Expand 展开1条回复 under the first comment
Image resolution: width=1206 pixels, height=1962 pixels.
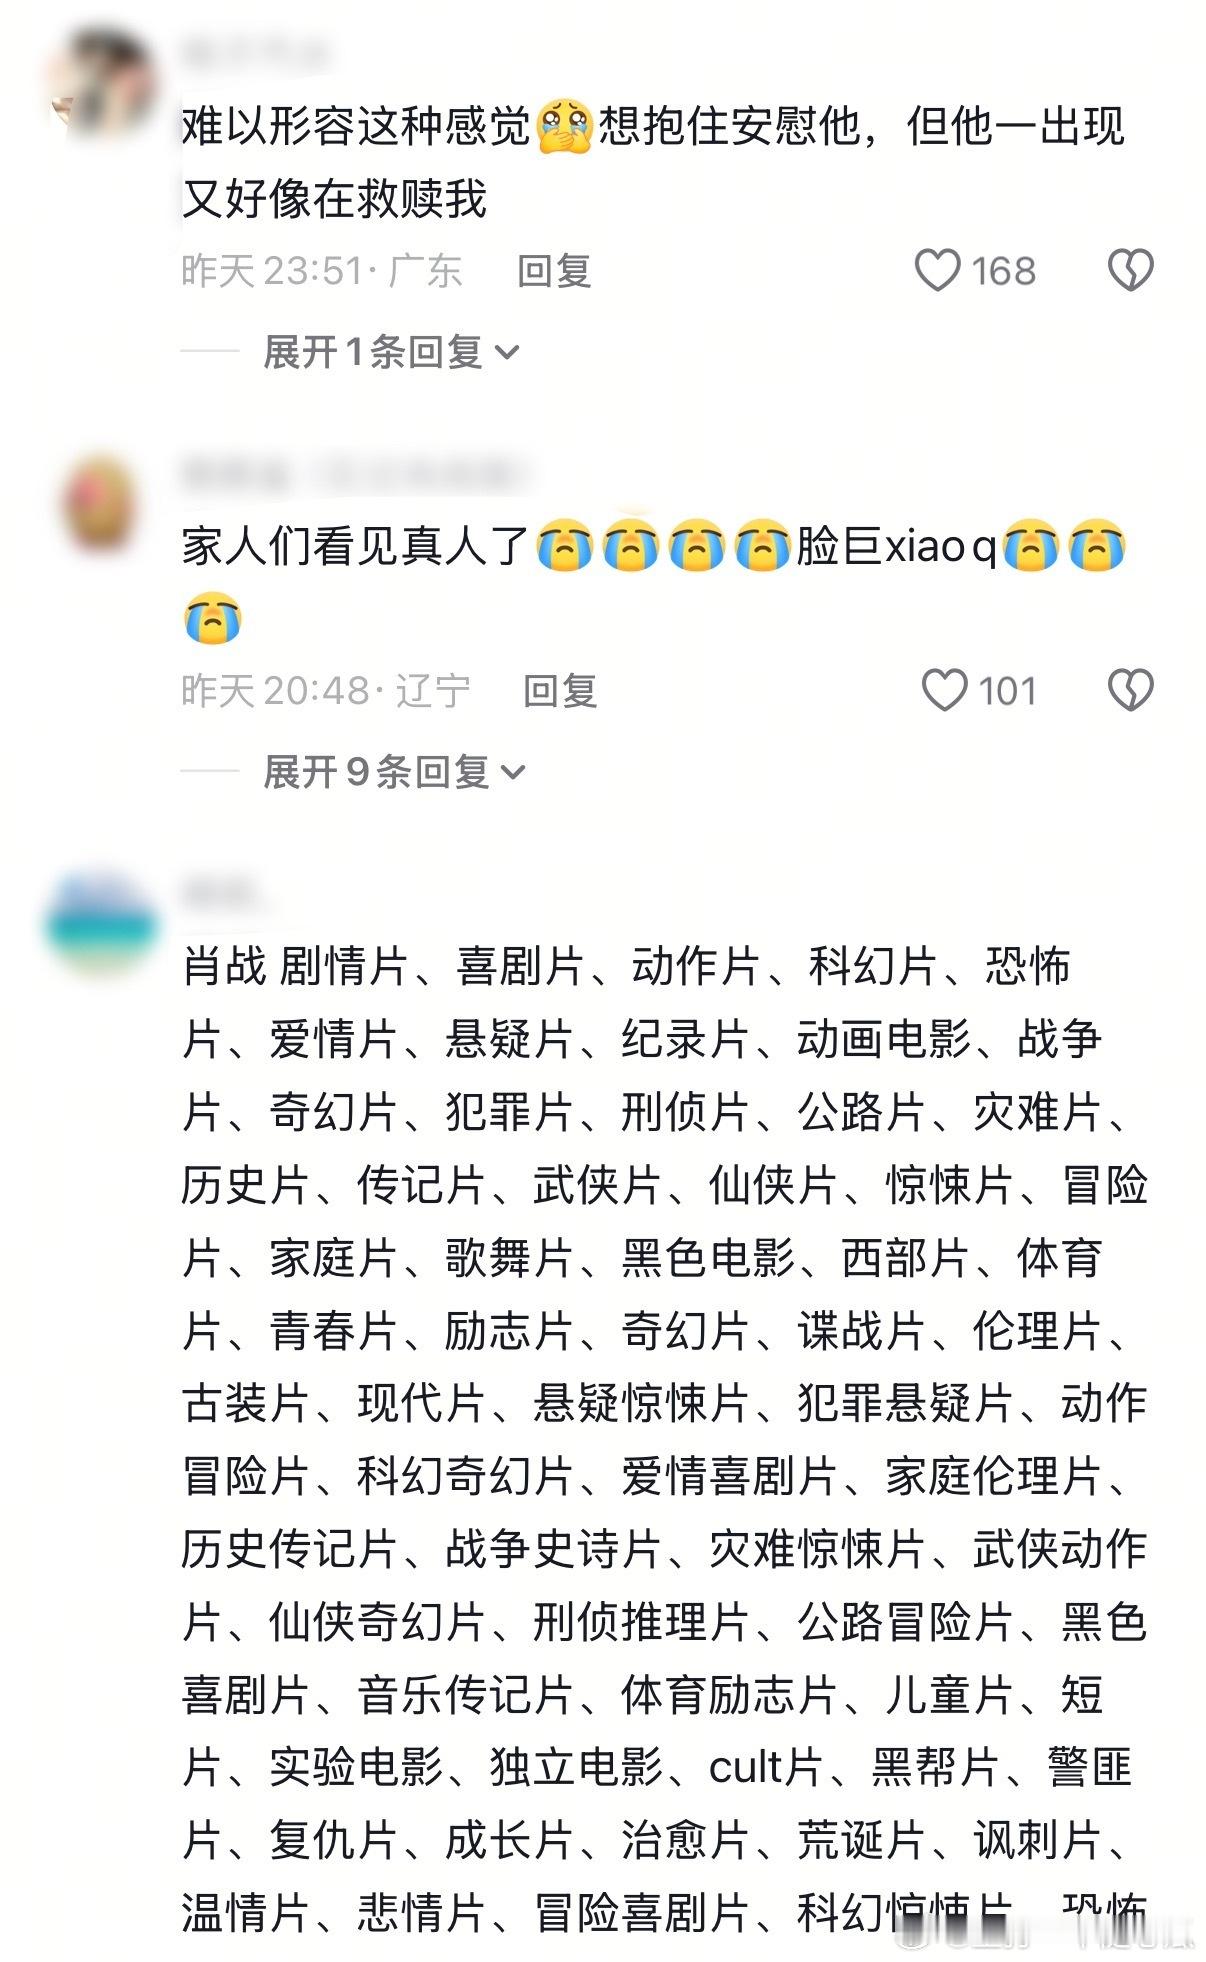(x=390, y=352)
